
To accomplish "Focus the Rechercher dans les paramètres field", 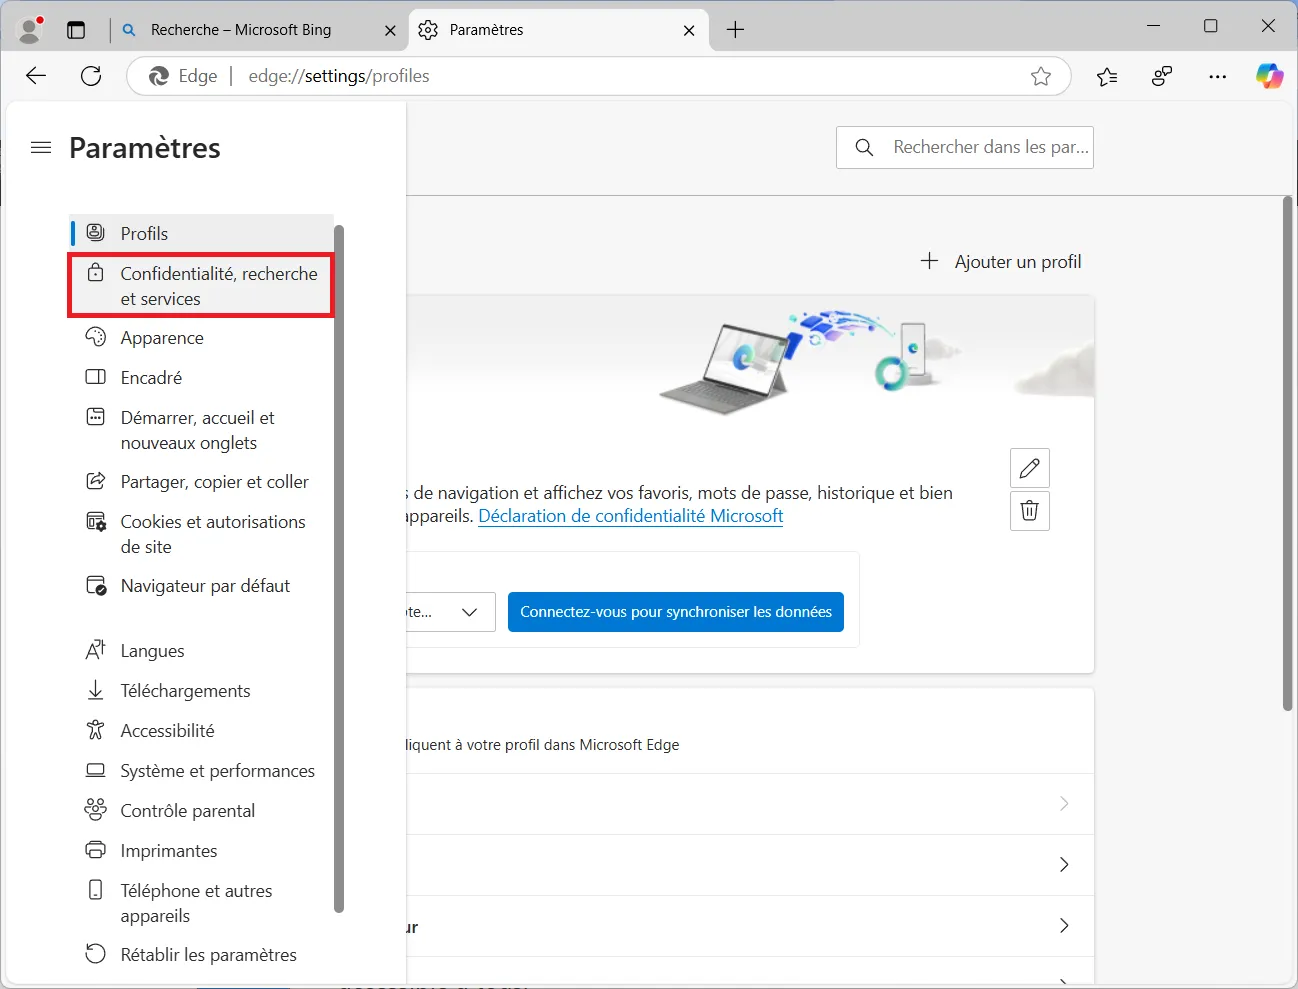I will (965, 148).
